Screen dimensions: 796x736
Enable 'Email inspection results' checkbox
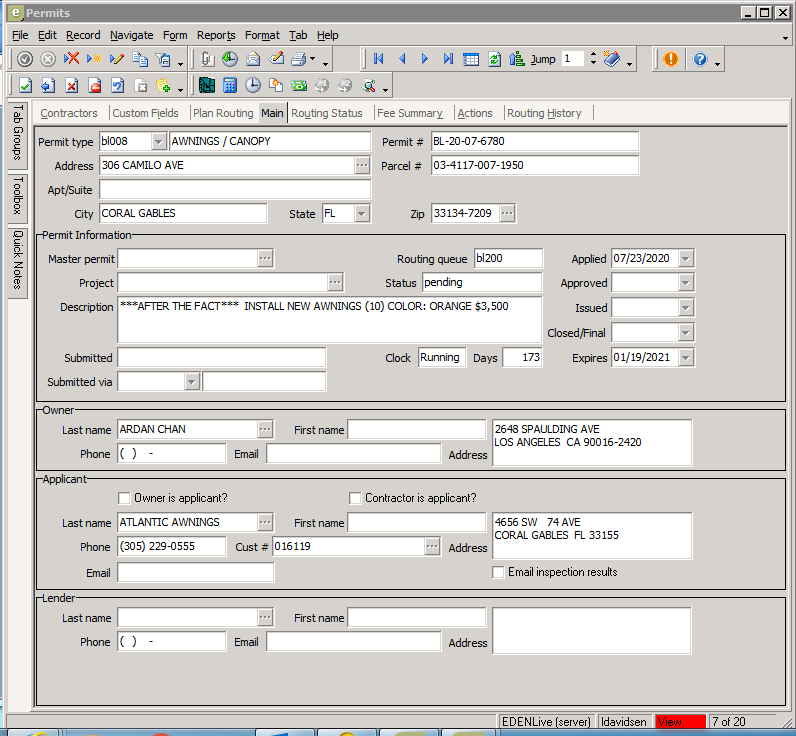pos(499,572)
